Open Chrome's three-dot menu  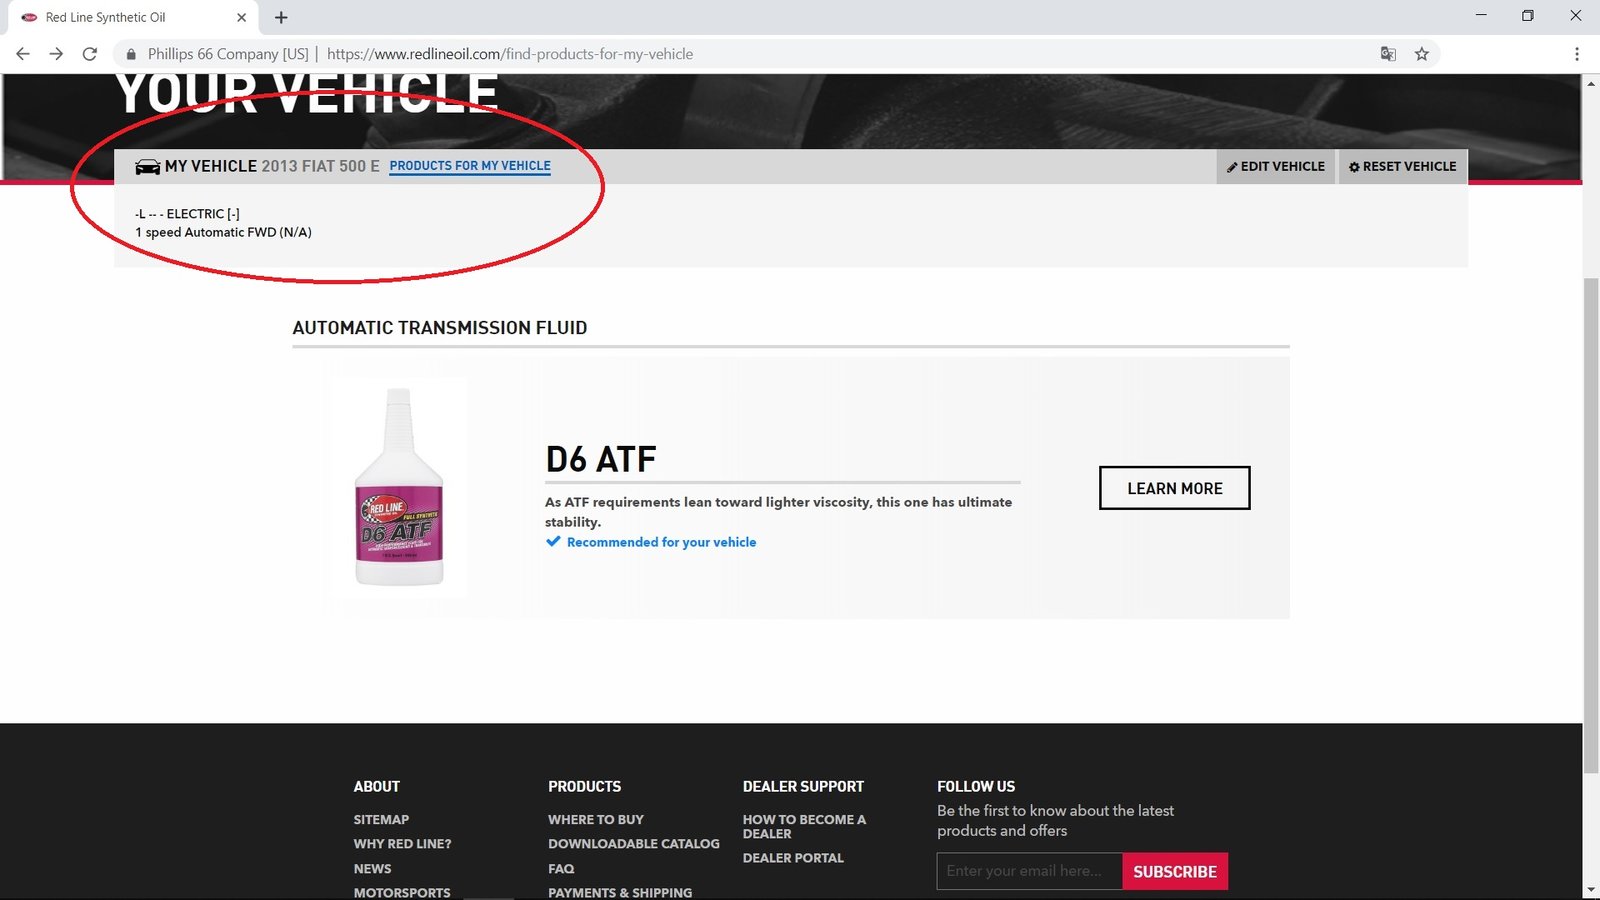1577,54
